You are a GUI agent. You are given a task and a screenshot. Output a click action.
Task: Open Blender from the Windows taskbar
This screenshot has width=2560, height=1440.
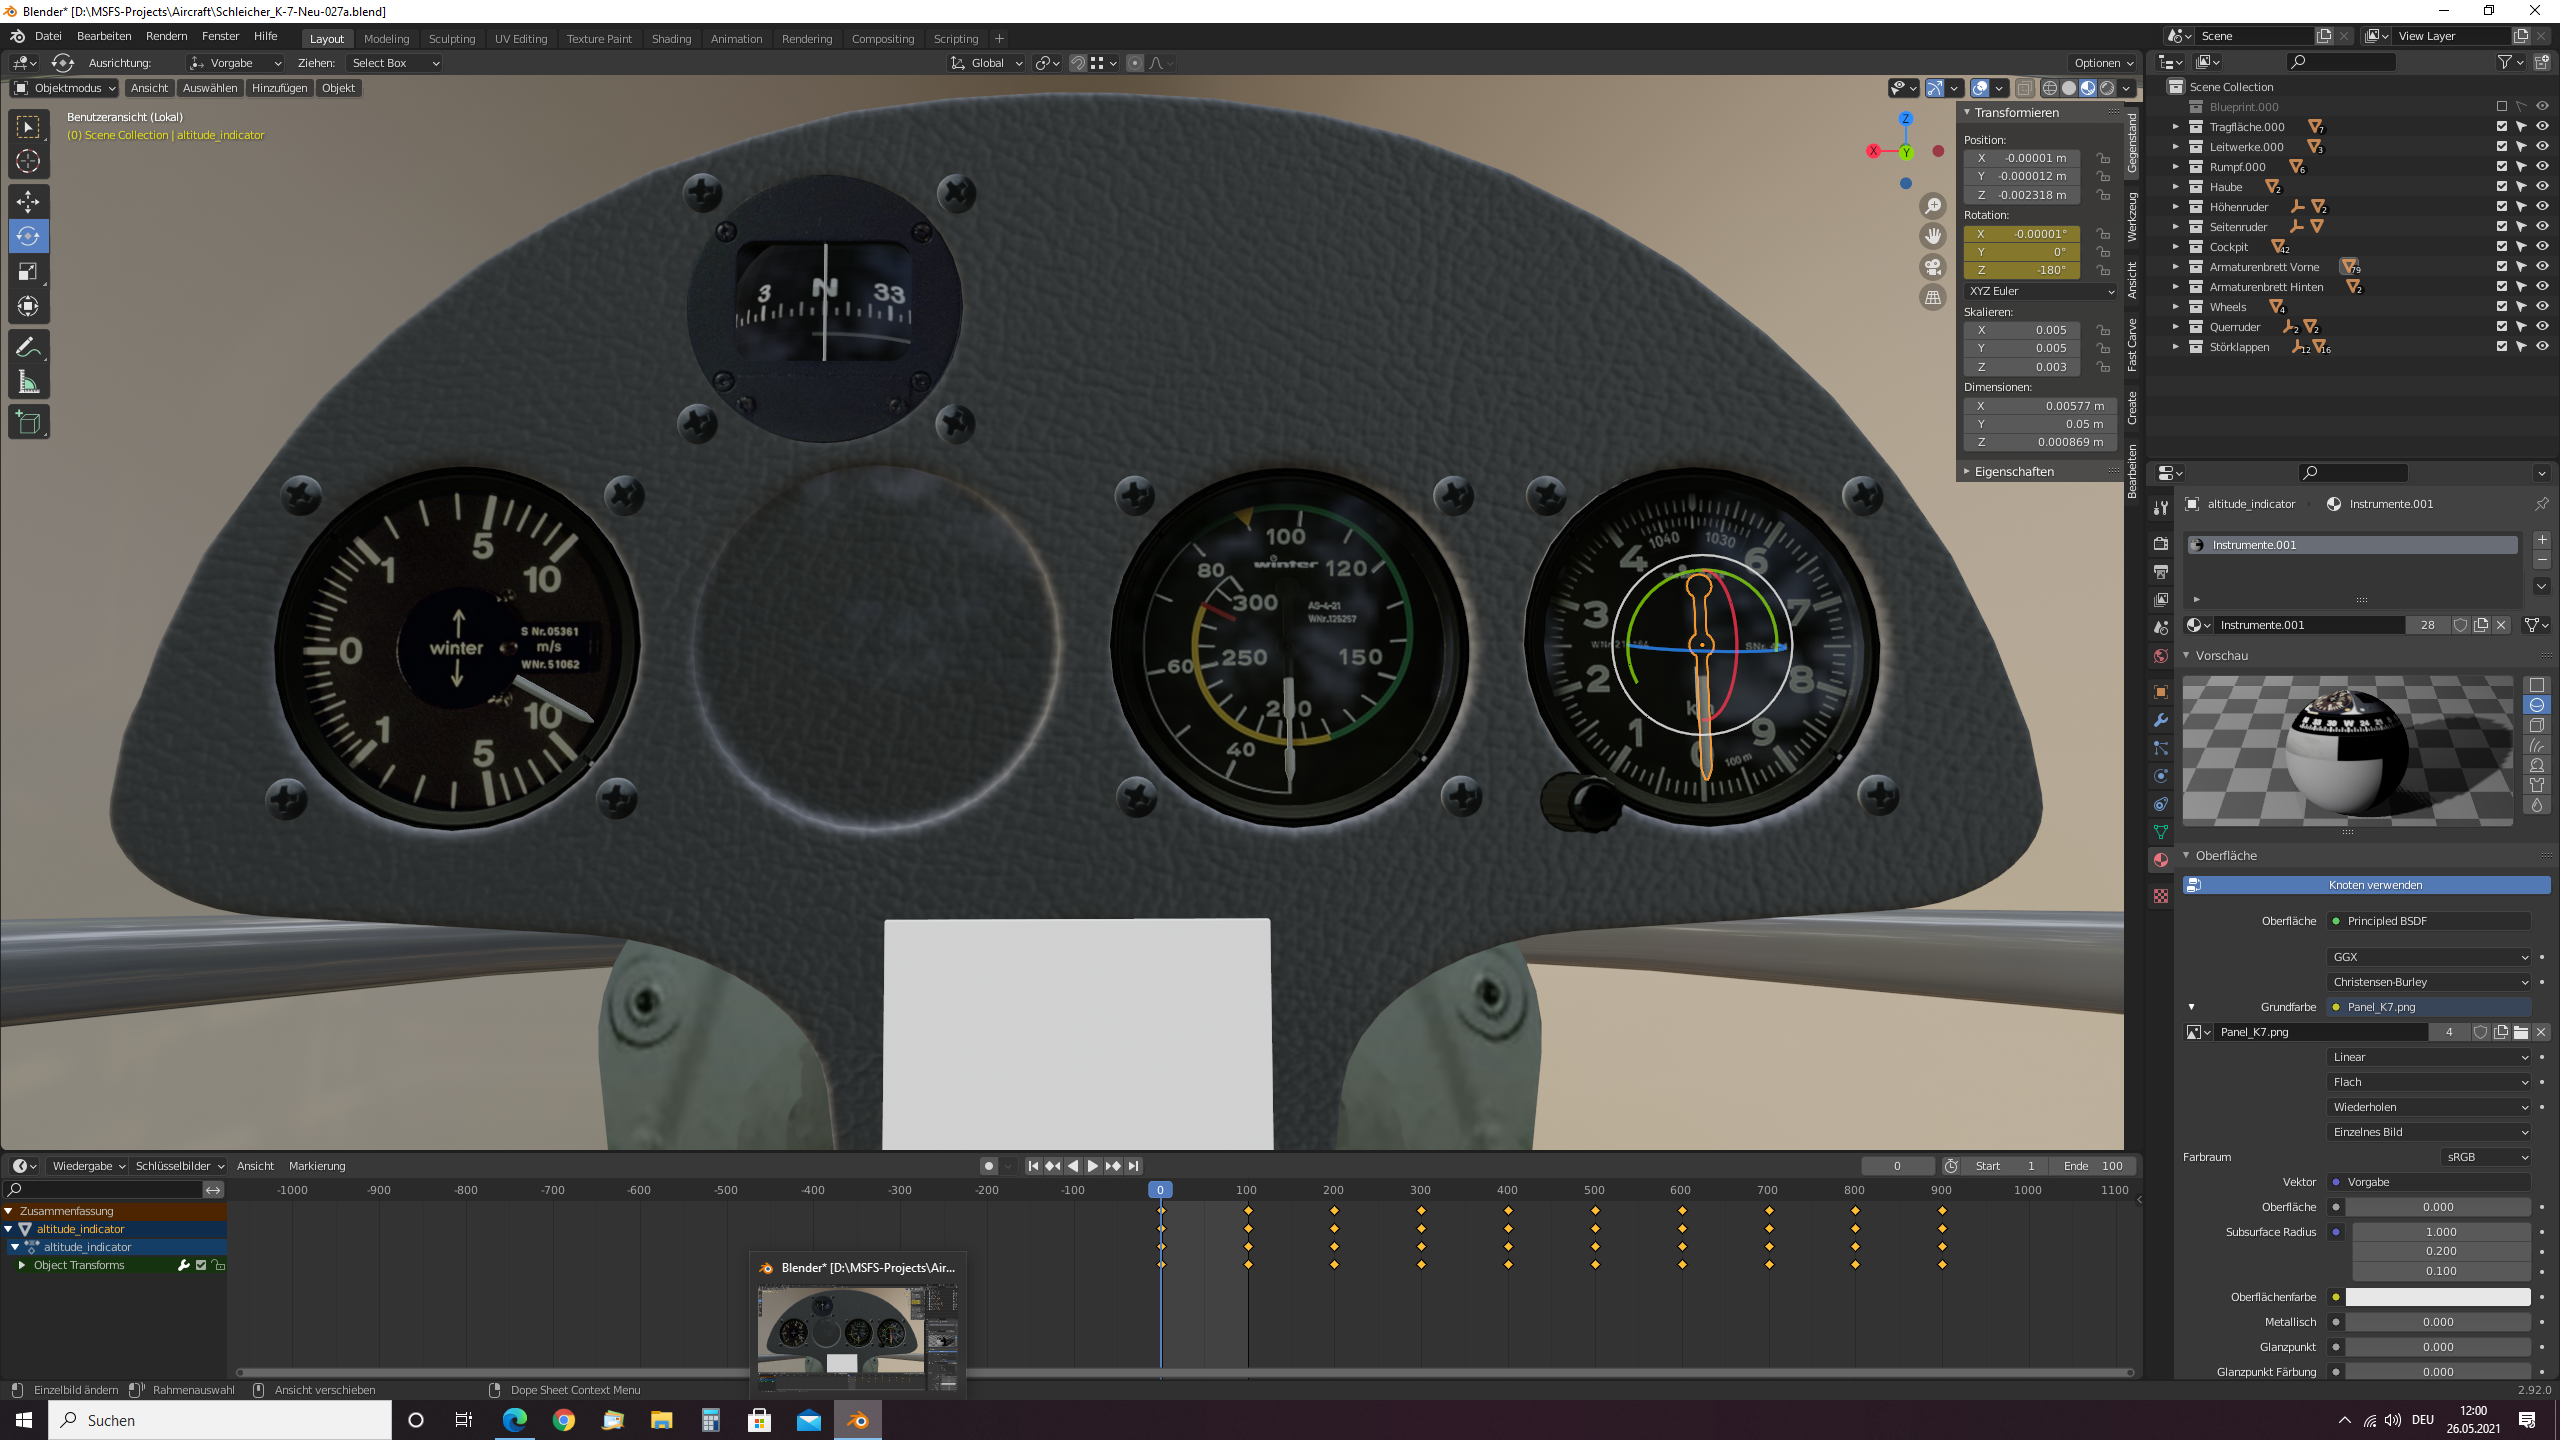[x=858, y=1420]
